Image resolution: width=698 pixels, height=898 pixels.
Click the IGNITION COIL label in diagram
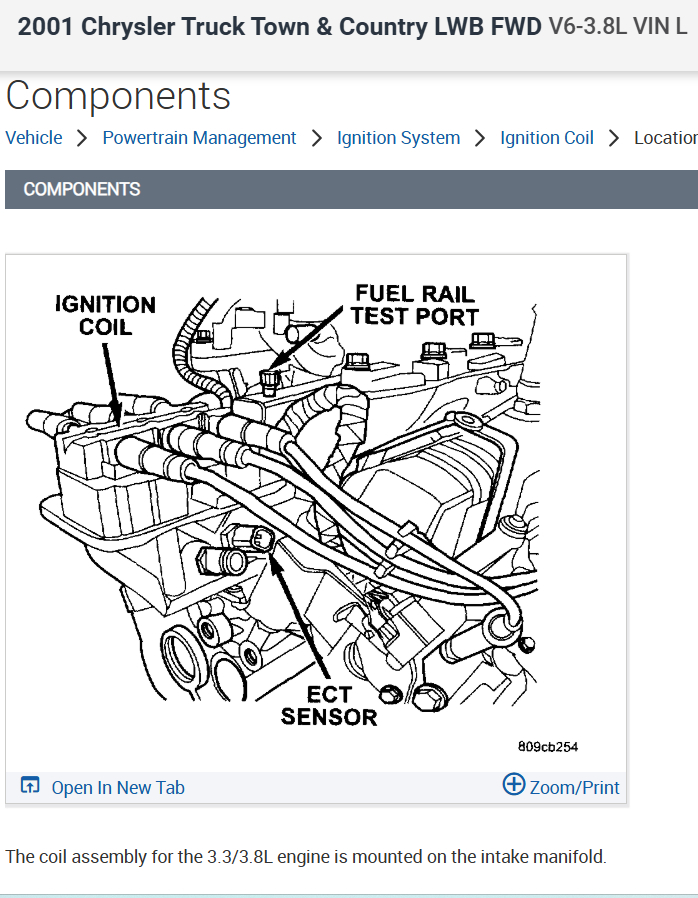pos(105,316)
